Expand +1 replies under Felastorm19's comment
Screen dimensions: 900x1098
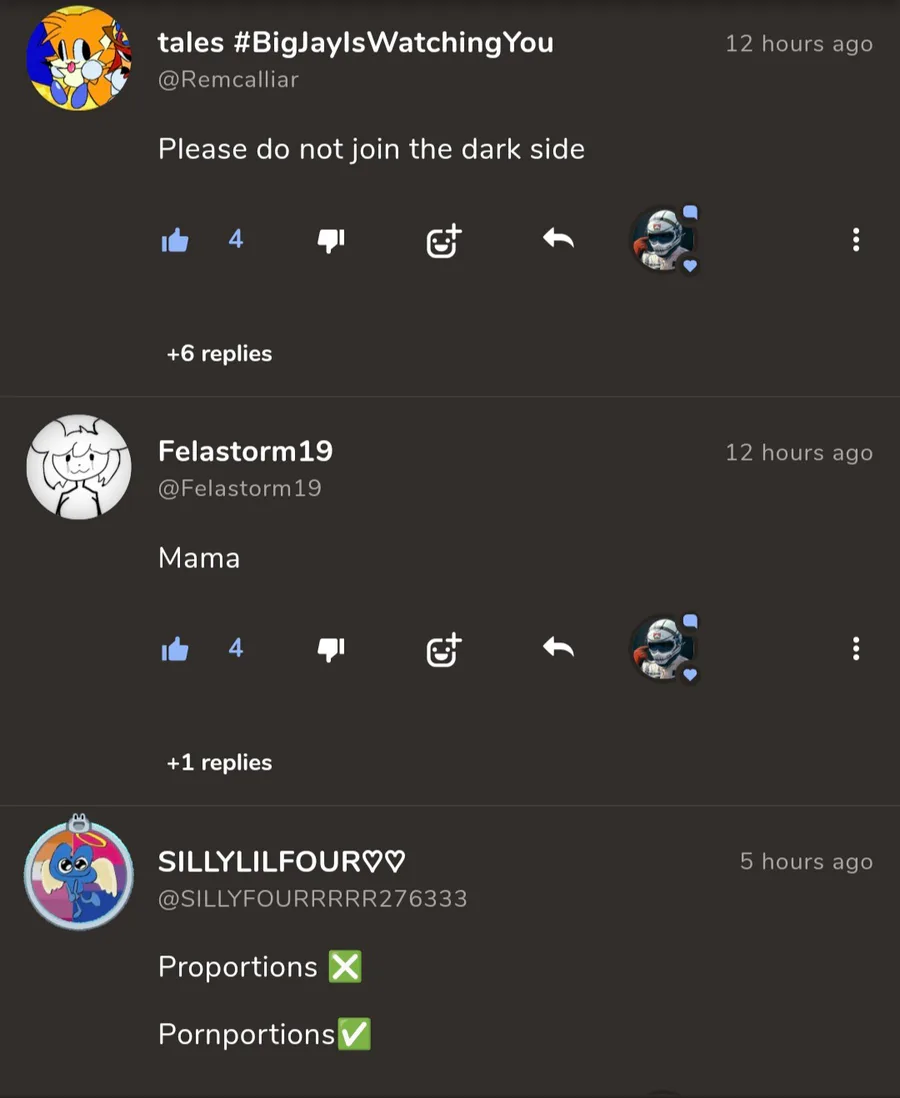[219, 763]
